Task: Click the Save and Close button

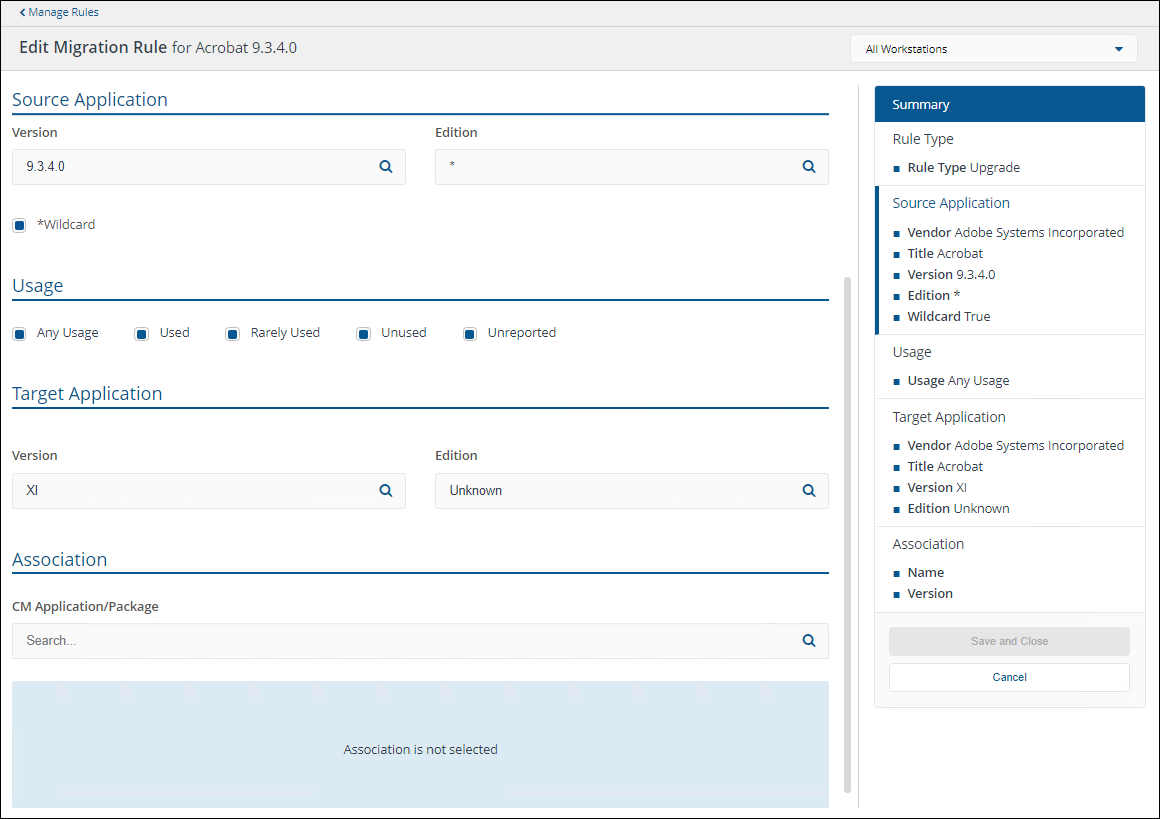Action: 1009,641
